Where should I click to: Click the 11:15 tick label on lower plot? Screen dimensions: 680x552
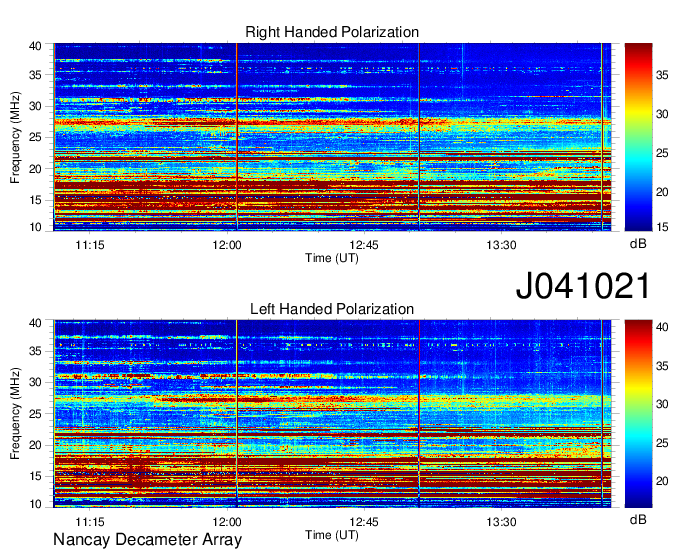click(90, 522)
